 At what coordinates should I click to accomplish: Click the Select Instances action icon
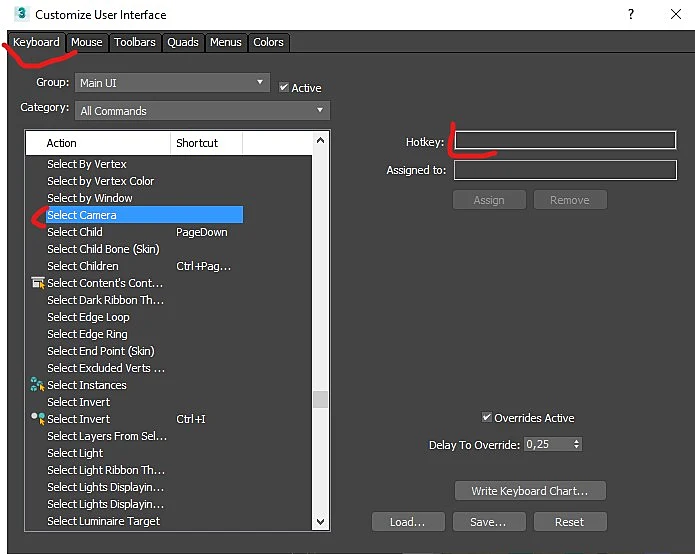click(x=38, y=384)
